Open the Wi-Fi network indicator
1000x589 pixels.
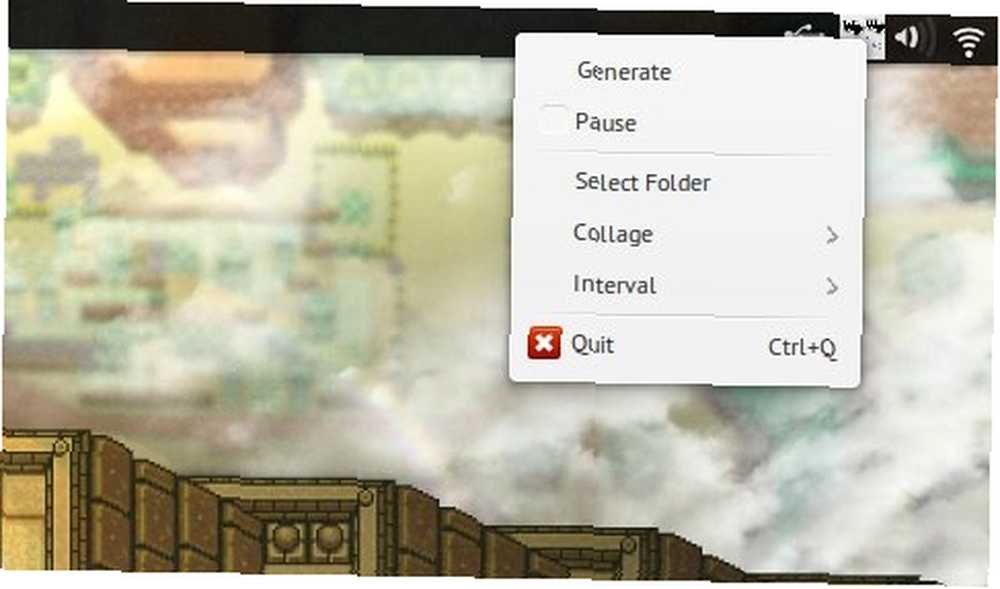(969, 41)
